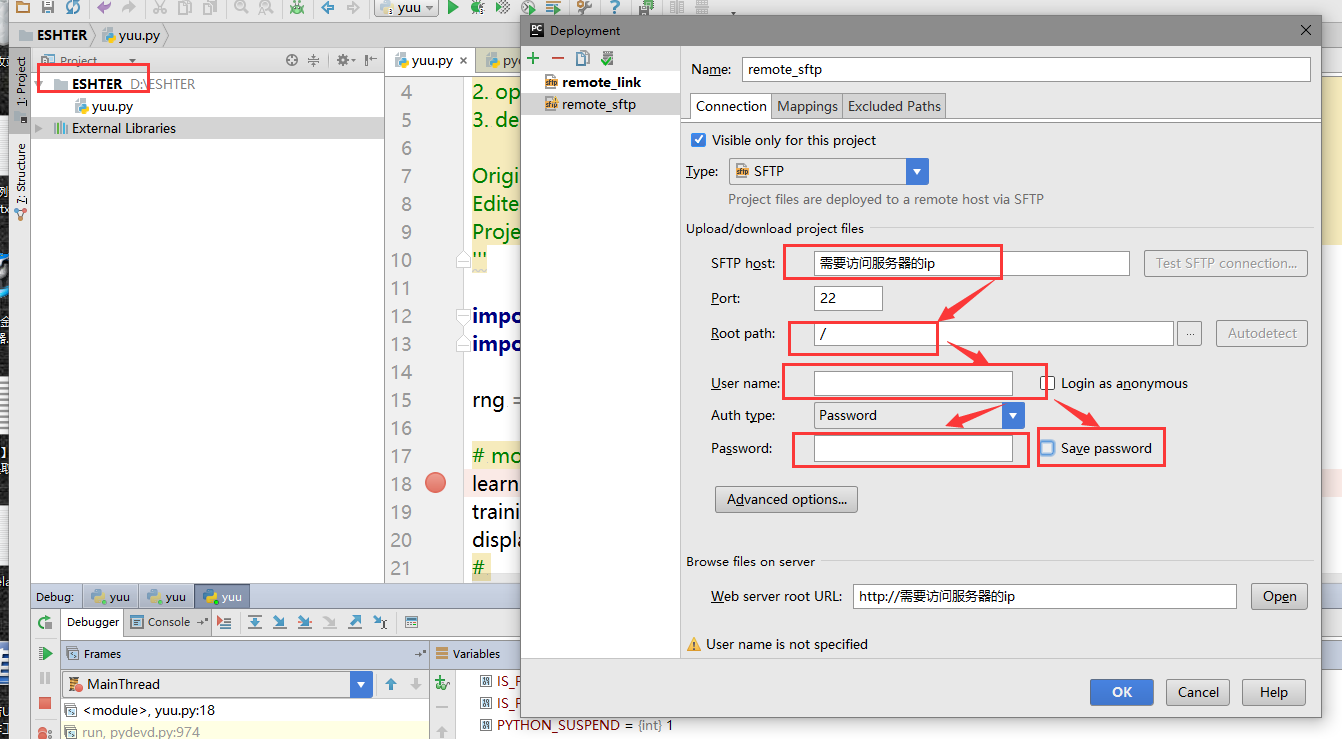The image size is (1342, 739).
Task: Click the Help button in the Deployment dialog
Action: pos(1274,692)
